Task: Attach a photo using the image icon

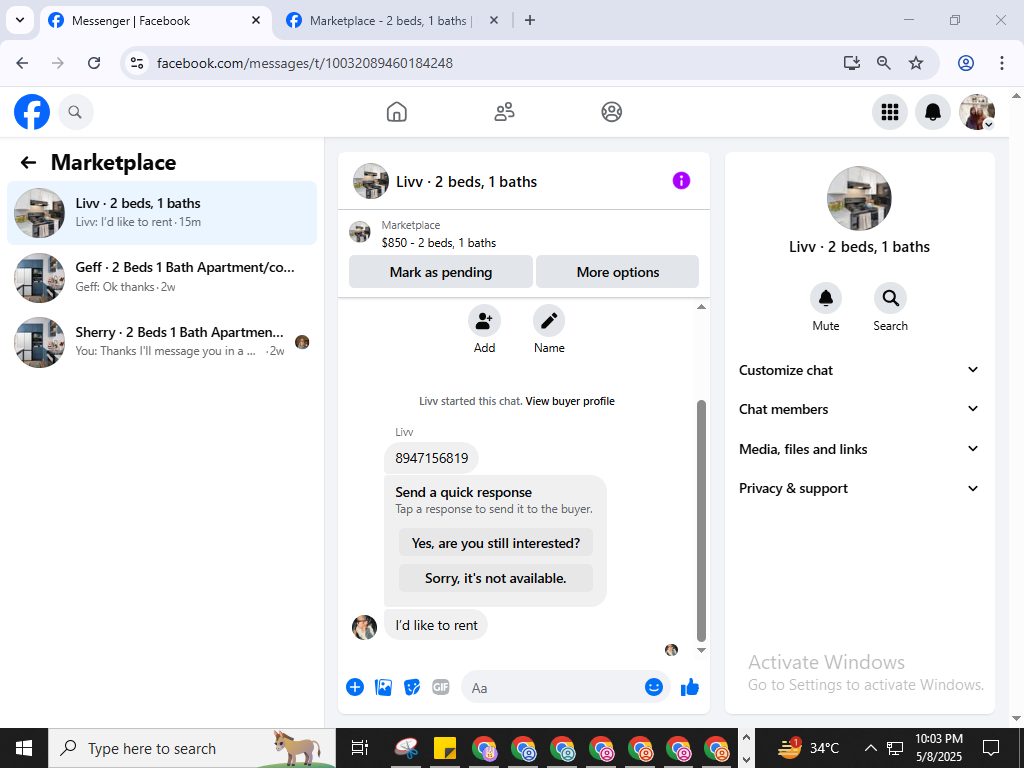Action: click(383, 687)
